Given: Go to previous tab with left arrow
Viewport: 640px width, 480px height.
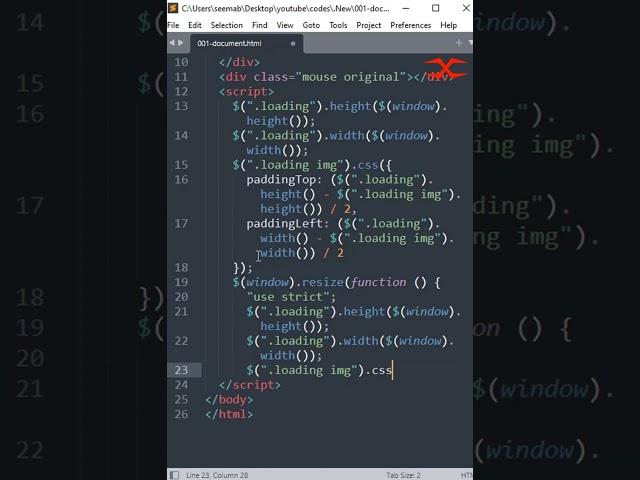Looking at the screenshot, I should (172, 43).
